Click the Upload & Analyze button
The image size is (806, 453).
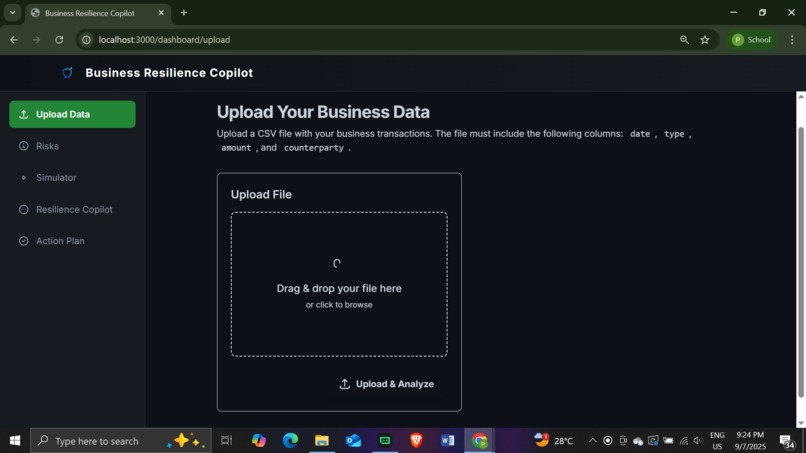[x=387, y=384]
